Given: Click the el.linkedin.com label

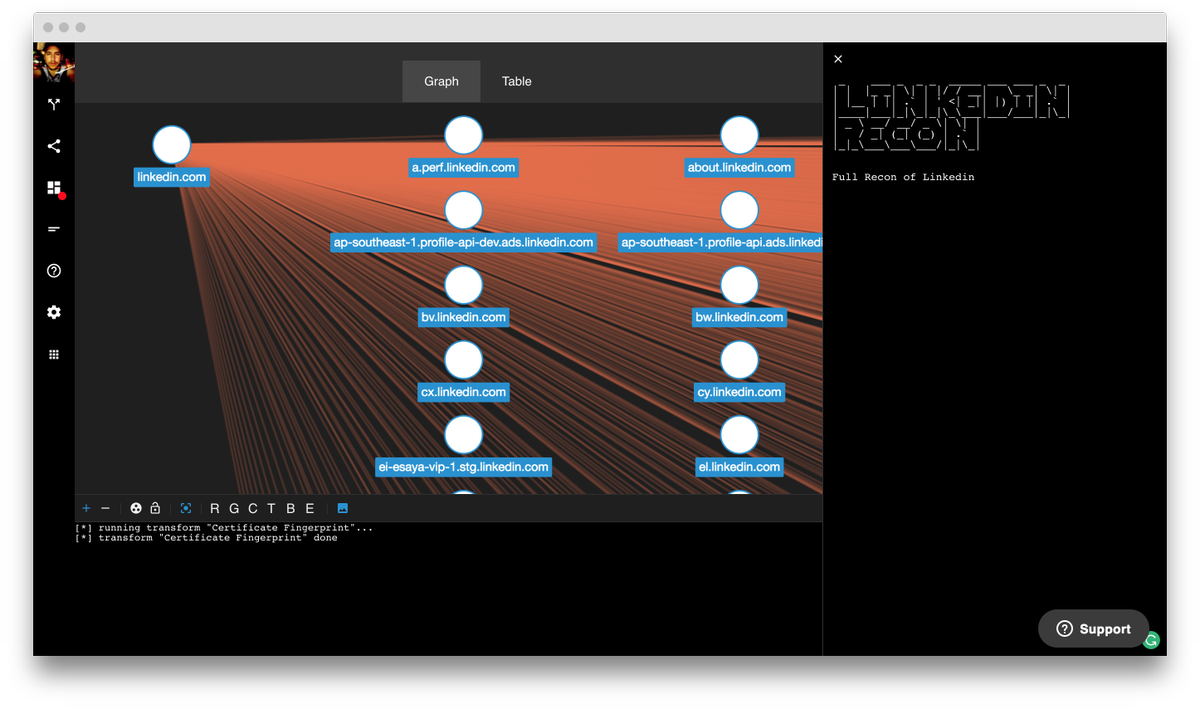Looking at the screenshot, I should point(740,467).
